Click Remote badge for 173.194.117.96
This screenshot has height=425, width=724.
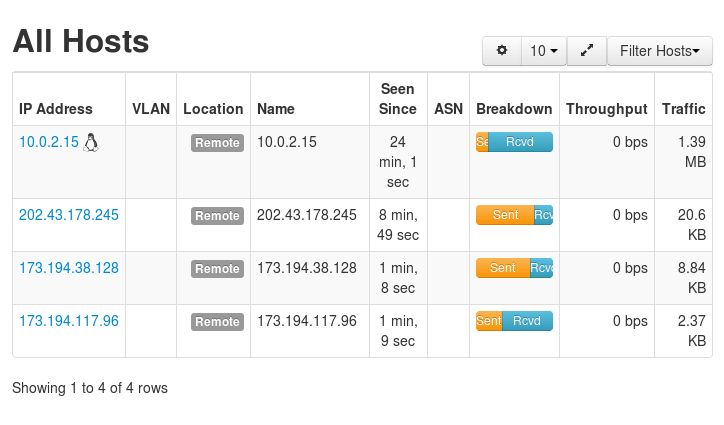217,322
